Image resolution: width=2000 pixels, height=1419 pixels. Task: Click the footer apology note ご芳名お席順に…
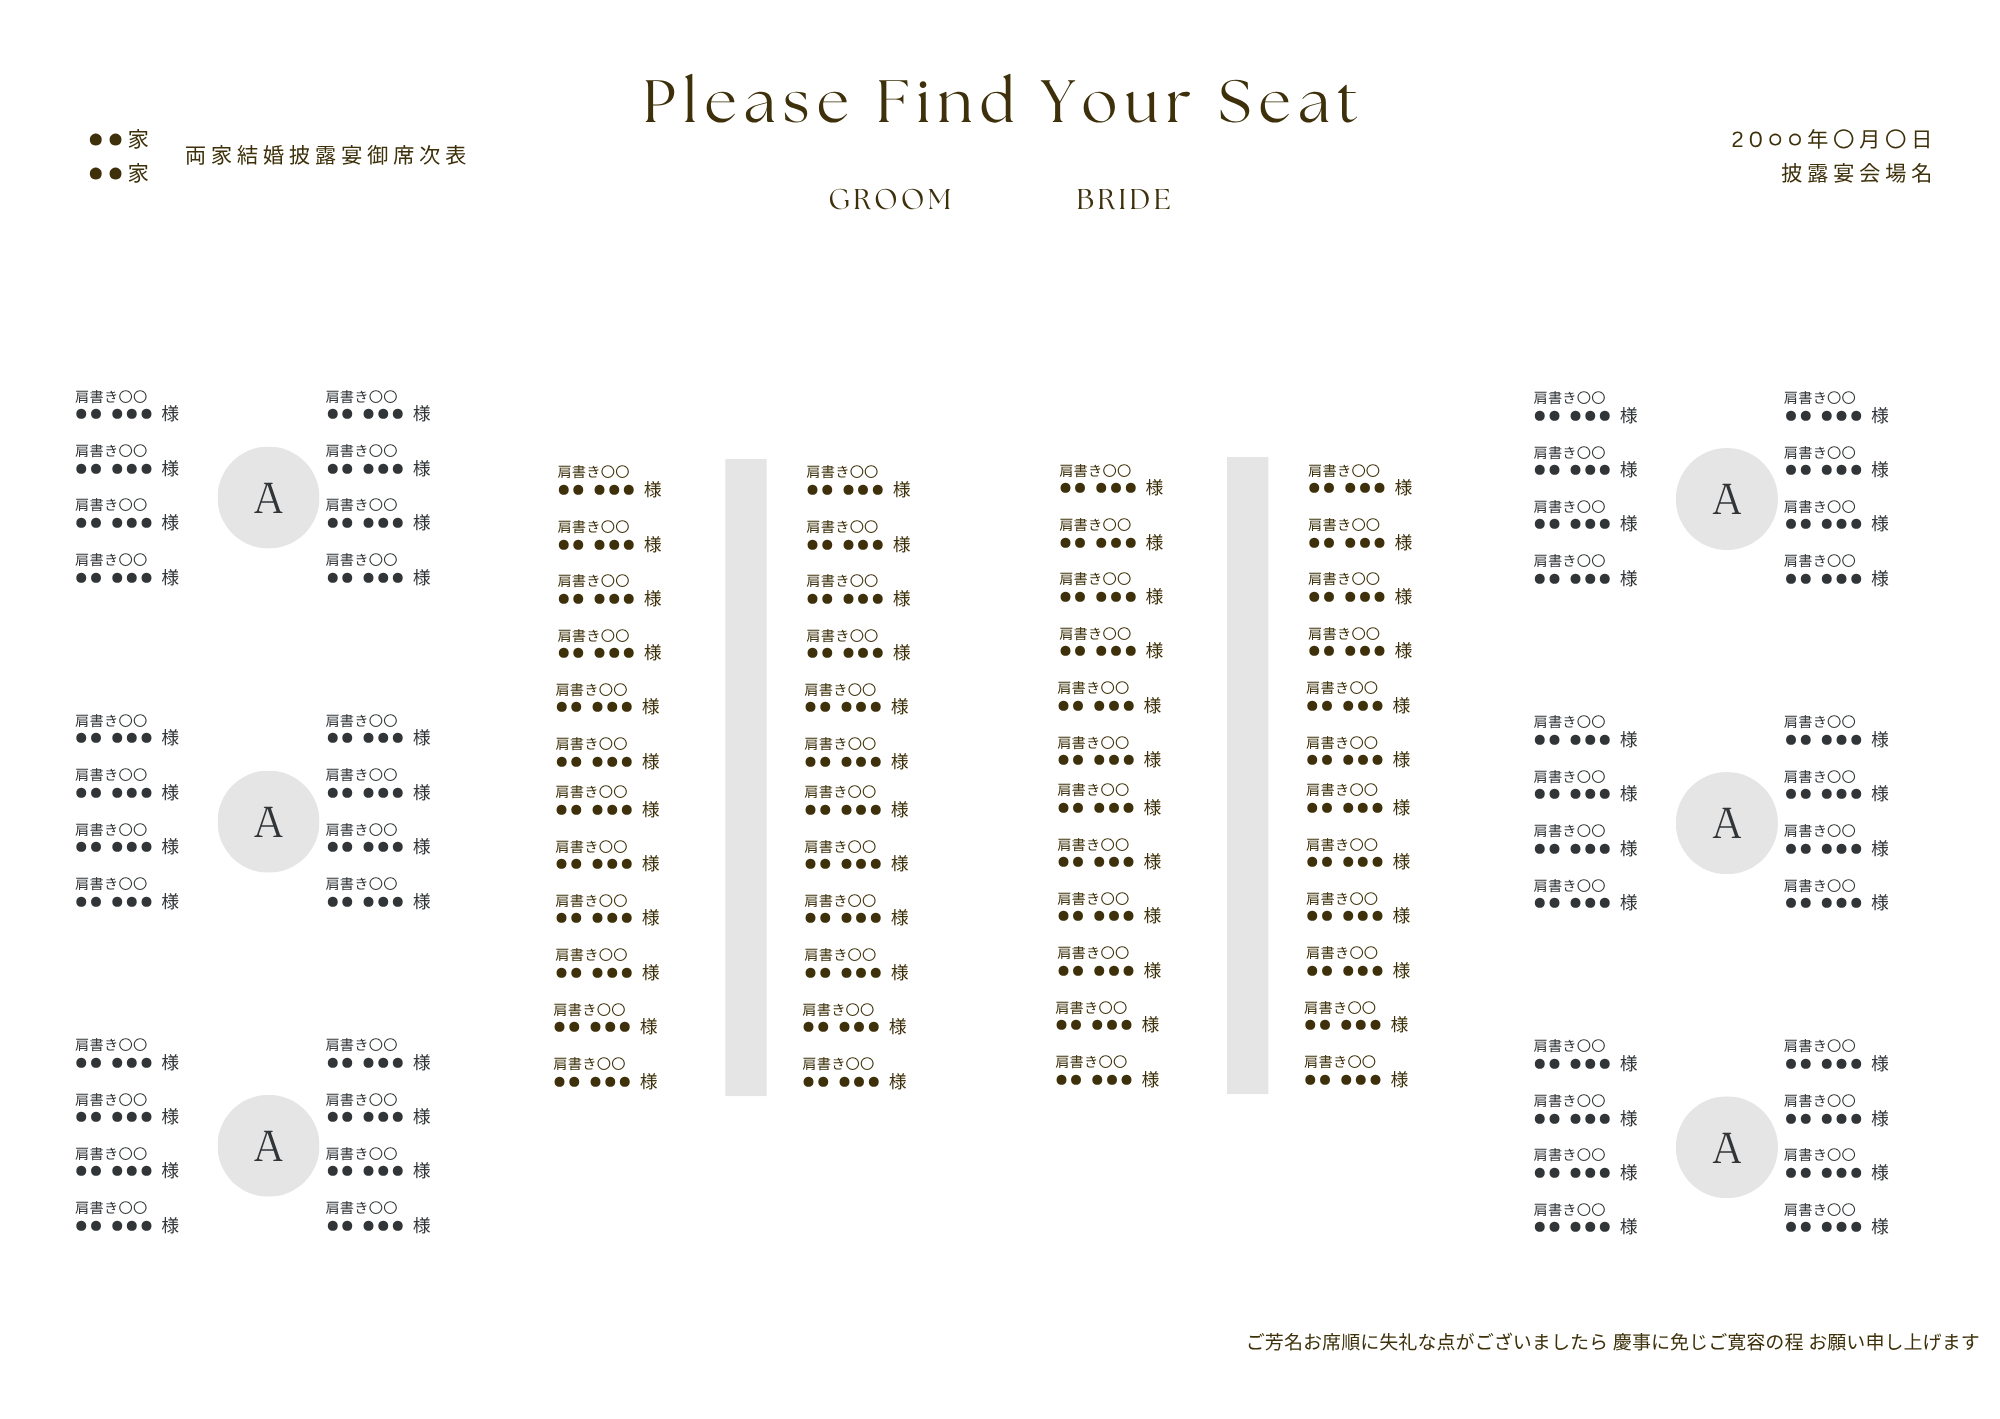(x=1612, y=1342)
